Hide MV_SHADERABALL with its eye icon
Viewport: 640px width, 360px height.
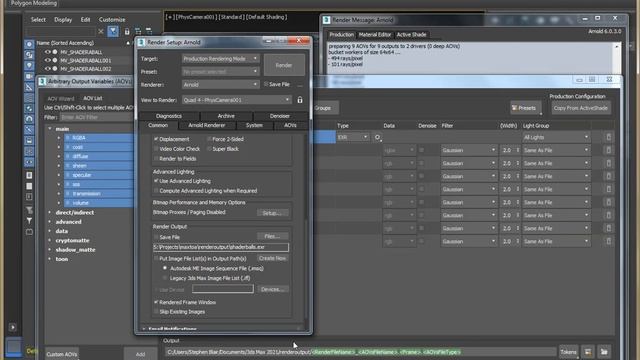click(48, 52)
